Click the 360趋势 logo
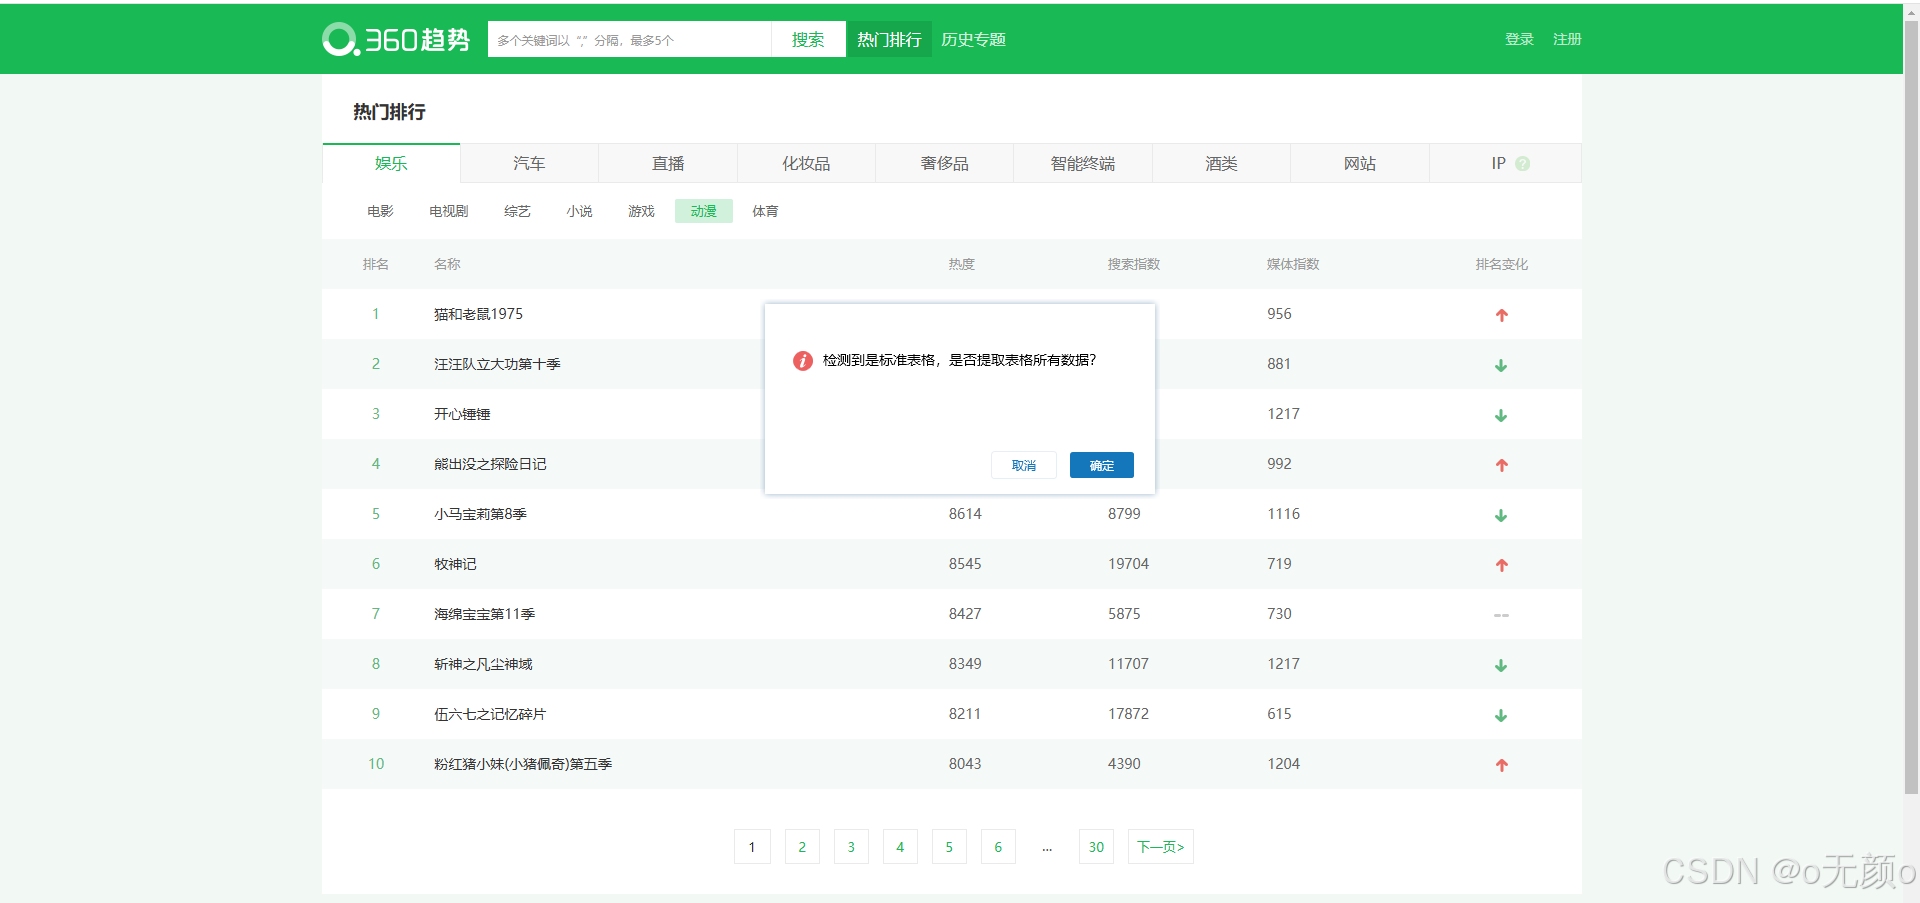1920x903 pixels. coord(396,39)
